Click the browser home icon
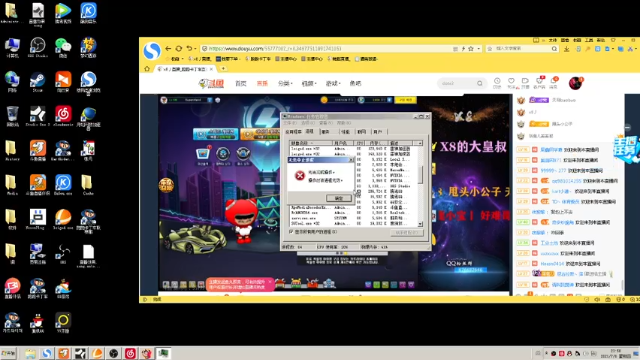Viewport: 640px width, 360px height. tap(147, 69)
